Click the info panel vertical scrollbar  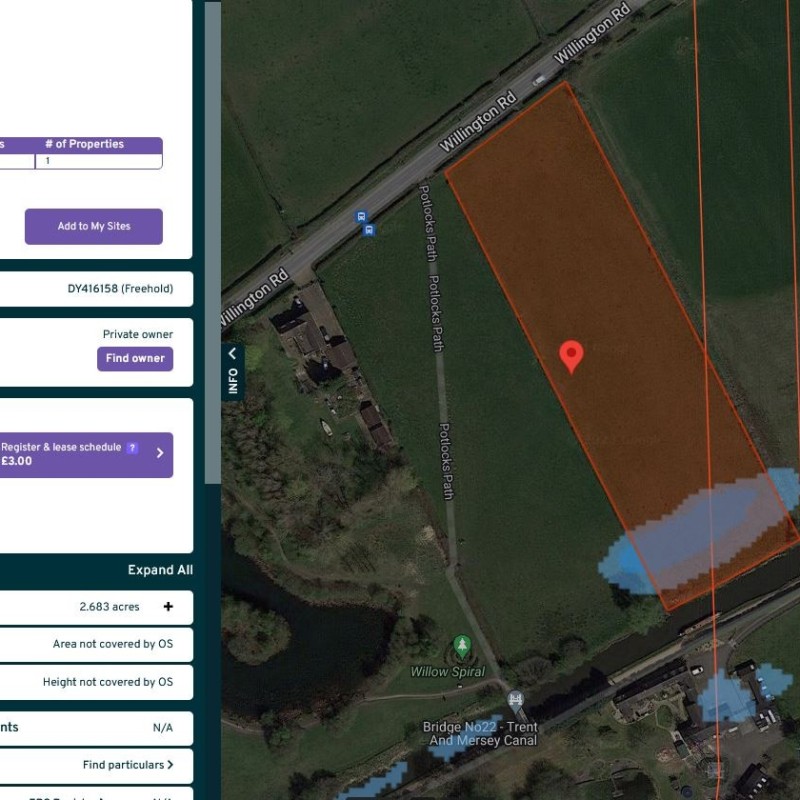point(212,240)
